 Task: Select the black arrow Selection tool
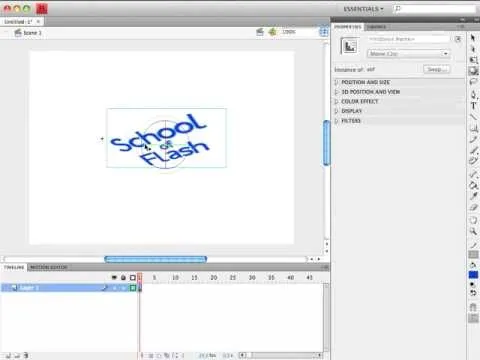click(473, 38)
